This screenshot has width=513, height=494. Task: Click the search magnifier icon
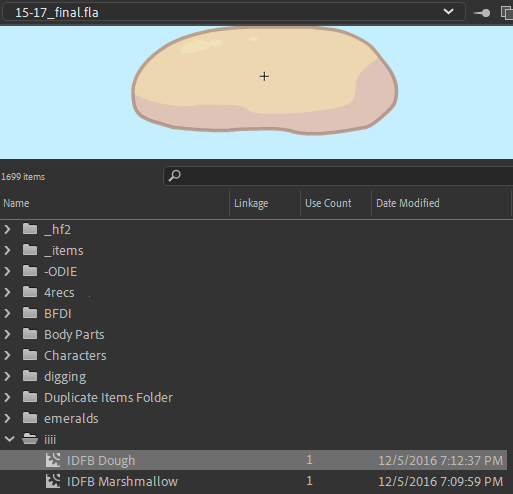click(x=174, y=176)
